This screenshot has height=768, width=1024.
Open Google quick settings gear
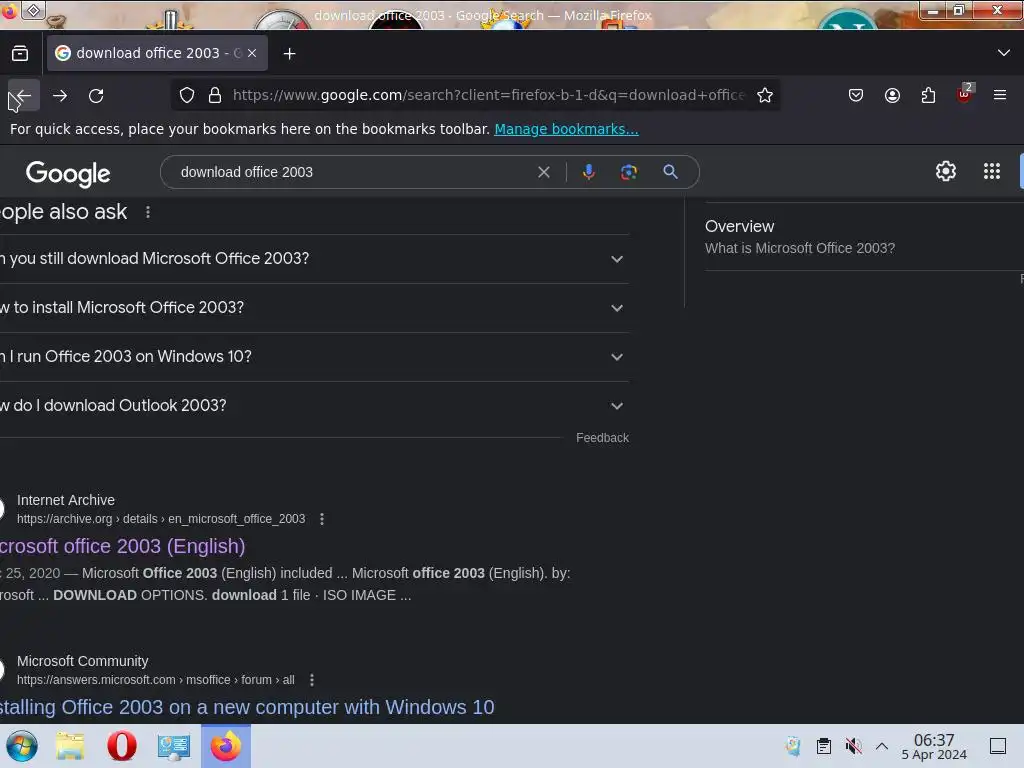946,171
